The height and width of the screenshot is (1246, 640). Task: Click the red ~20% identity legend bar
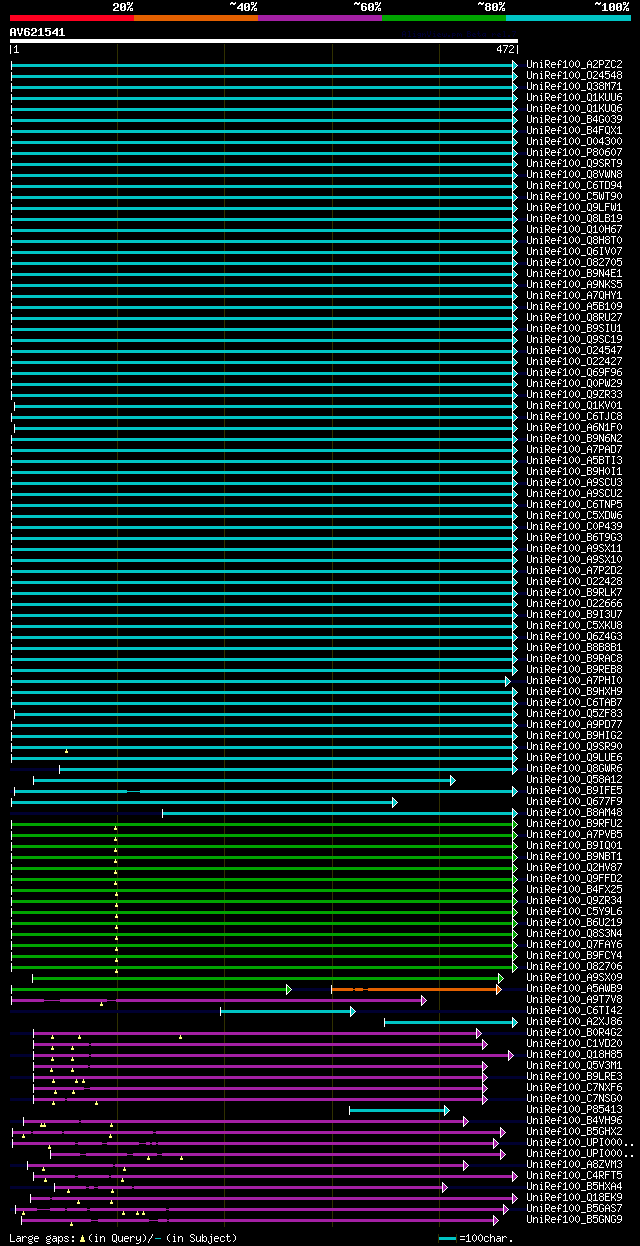point(71,18)
